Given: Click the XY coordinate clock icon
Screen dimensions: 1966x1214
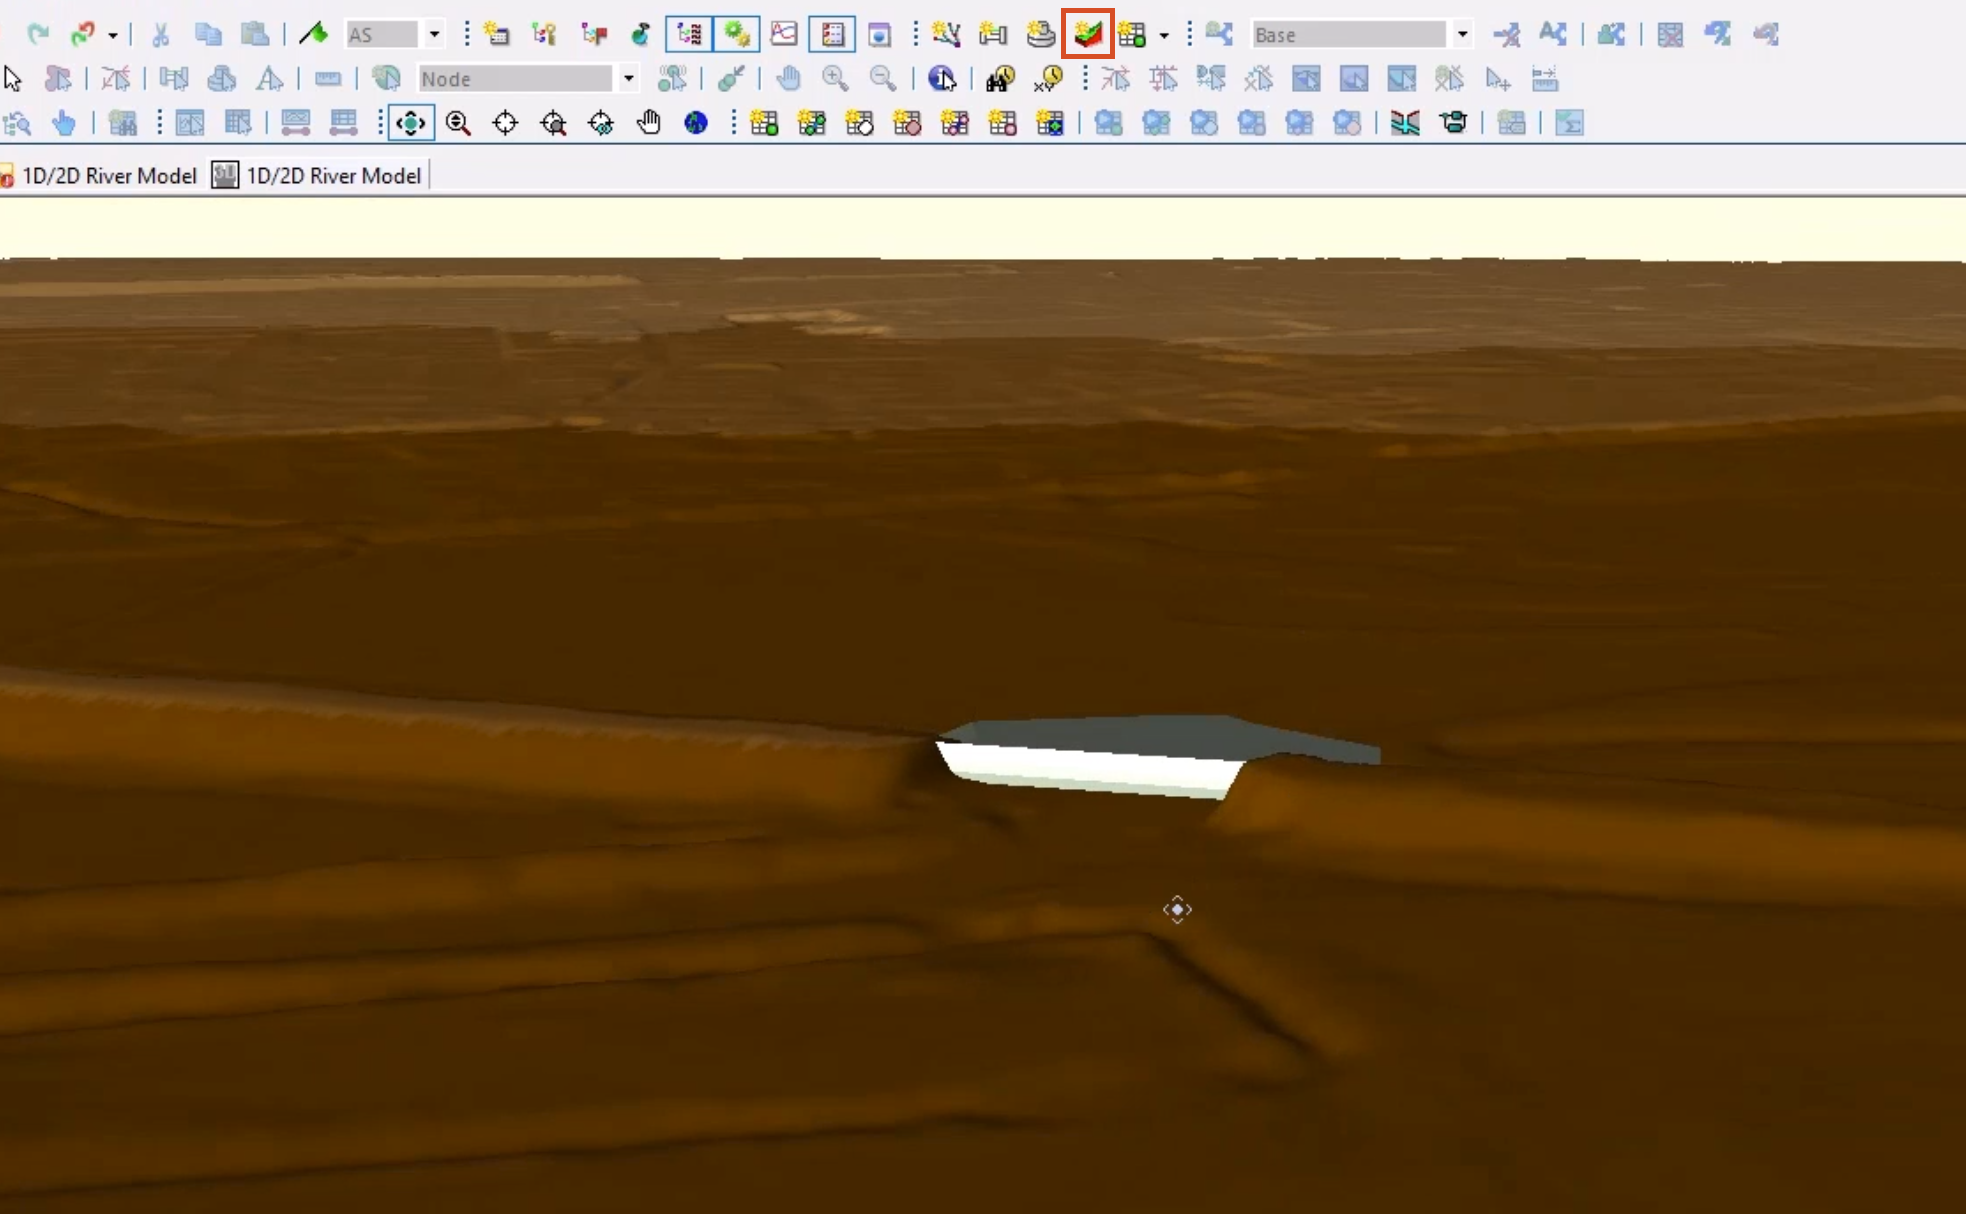Looking at the screenshot, I should 1048,79.
